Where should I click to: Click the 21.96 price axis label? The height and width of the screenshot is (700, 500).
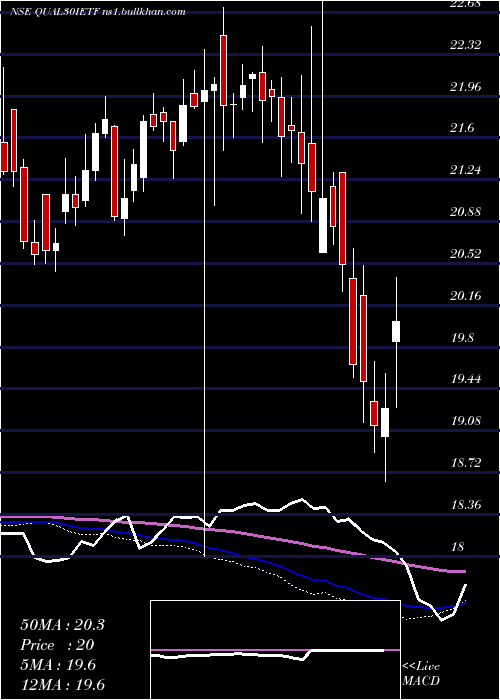465,87
